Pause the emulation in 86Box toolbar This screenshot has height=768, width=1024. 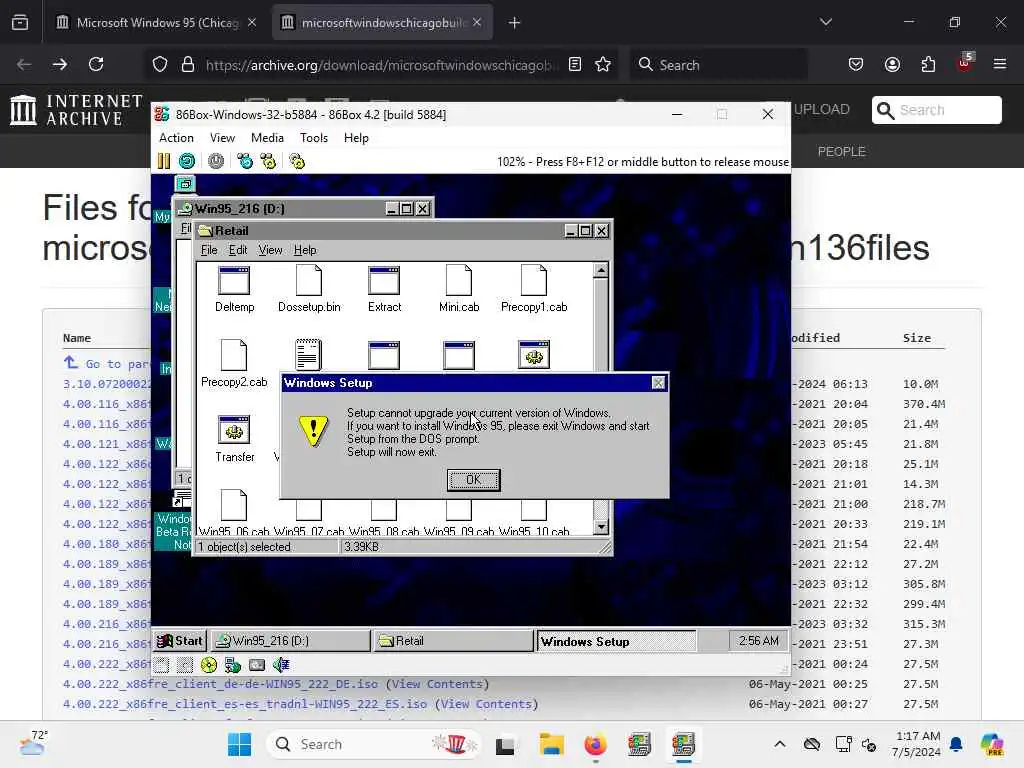click(x=164, y=161)
